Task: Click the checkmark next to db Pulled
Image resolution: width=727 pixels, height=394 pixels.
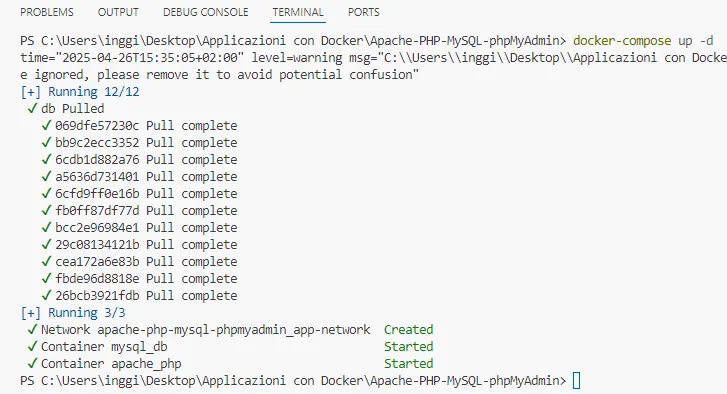Action: (x=32, y=108)
